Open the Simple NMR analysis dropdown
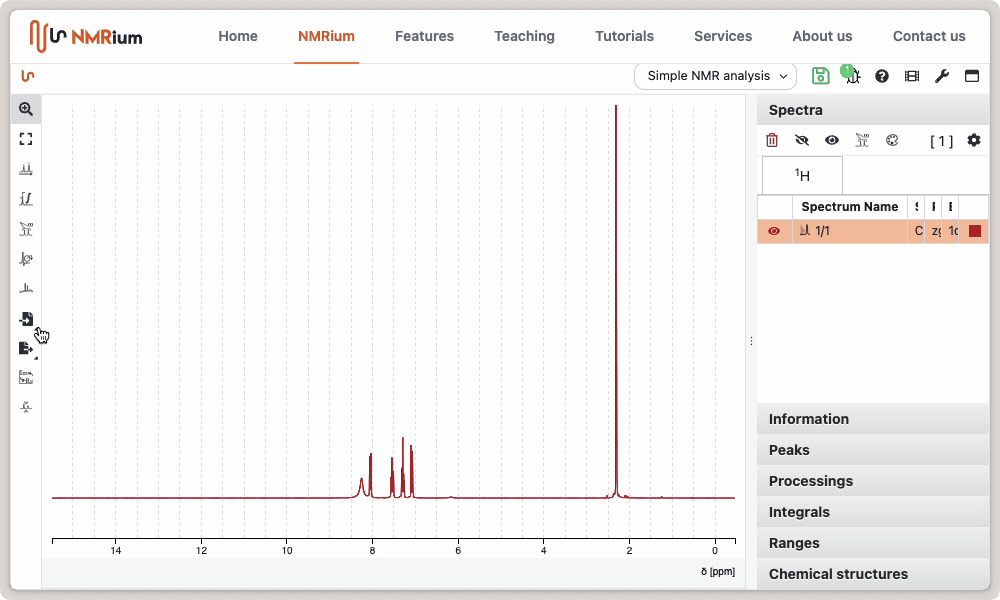1000x600 pixels. click(x=715, y=76)
